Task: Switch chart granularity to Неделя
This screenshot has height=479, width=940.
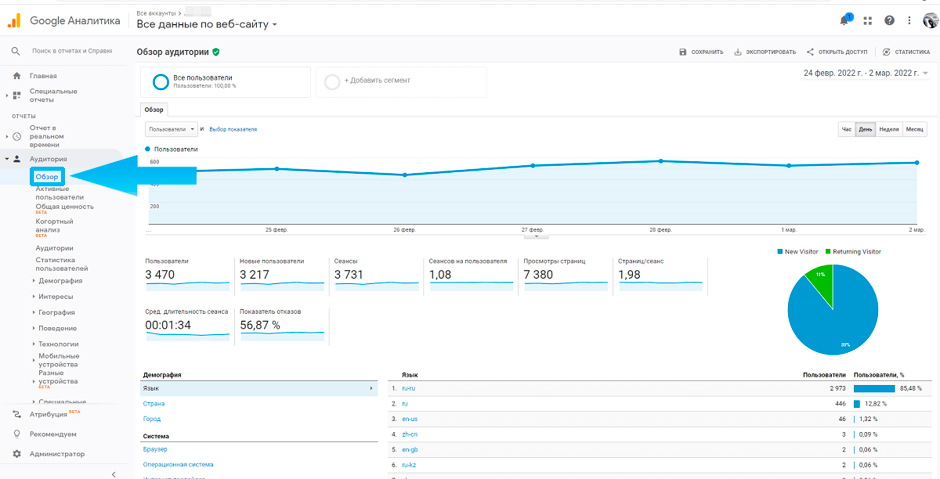Action: (889, 129)
